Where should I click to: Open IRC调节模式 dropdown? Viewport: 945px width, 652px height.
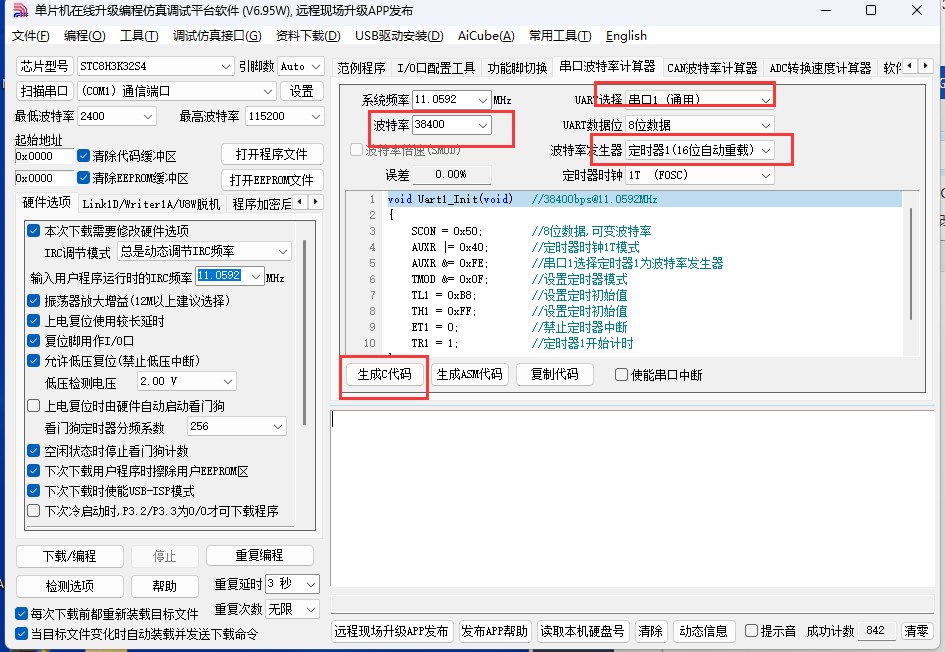pos(204,251)
